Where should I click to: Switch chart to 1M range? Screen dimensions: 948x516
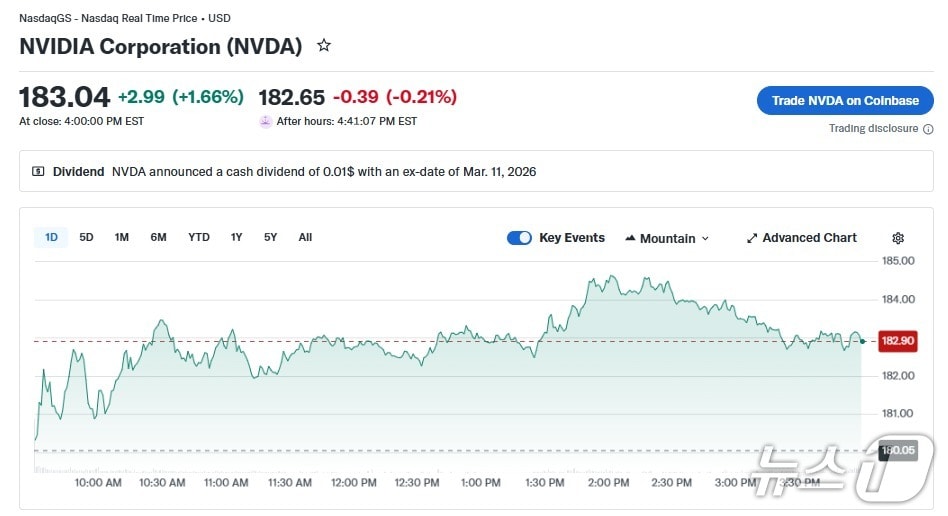pos(121,237)
